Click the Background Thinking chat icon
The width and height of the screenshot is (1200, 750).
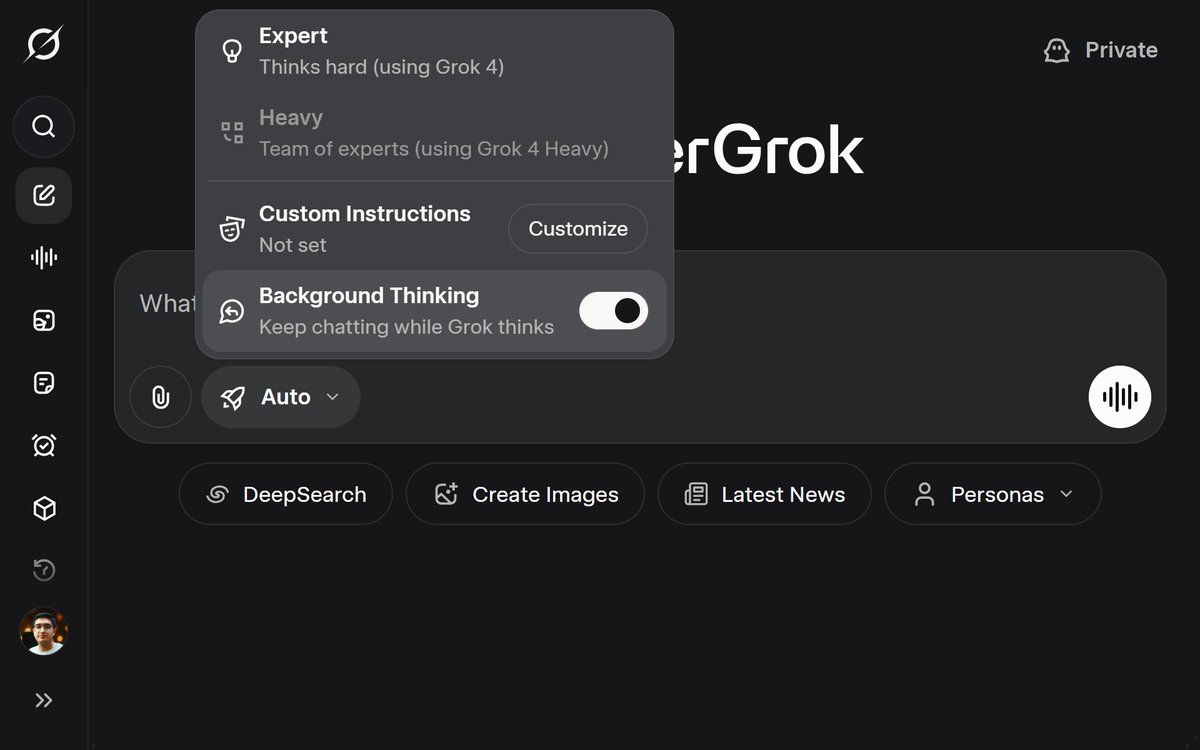[232, 311]
